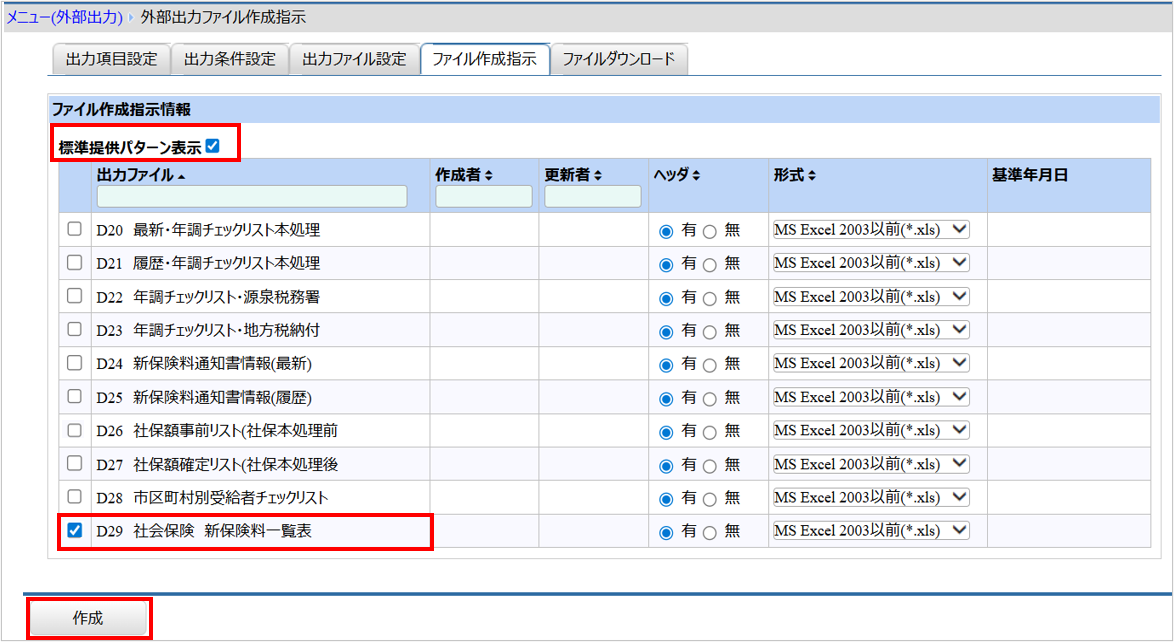Open format dropdown for D26 row
Viewport: 1174px width, 642px height.
871,430
